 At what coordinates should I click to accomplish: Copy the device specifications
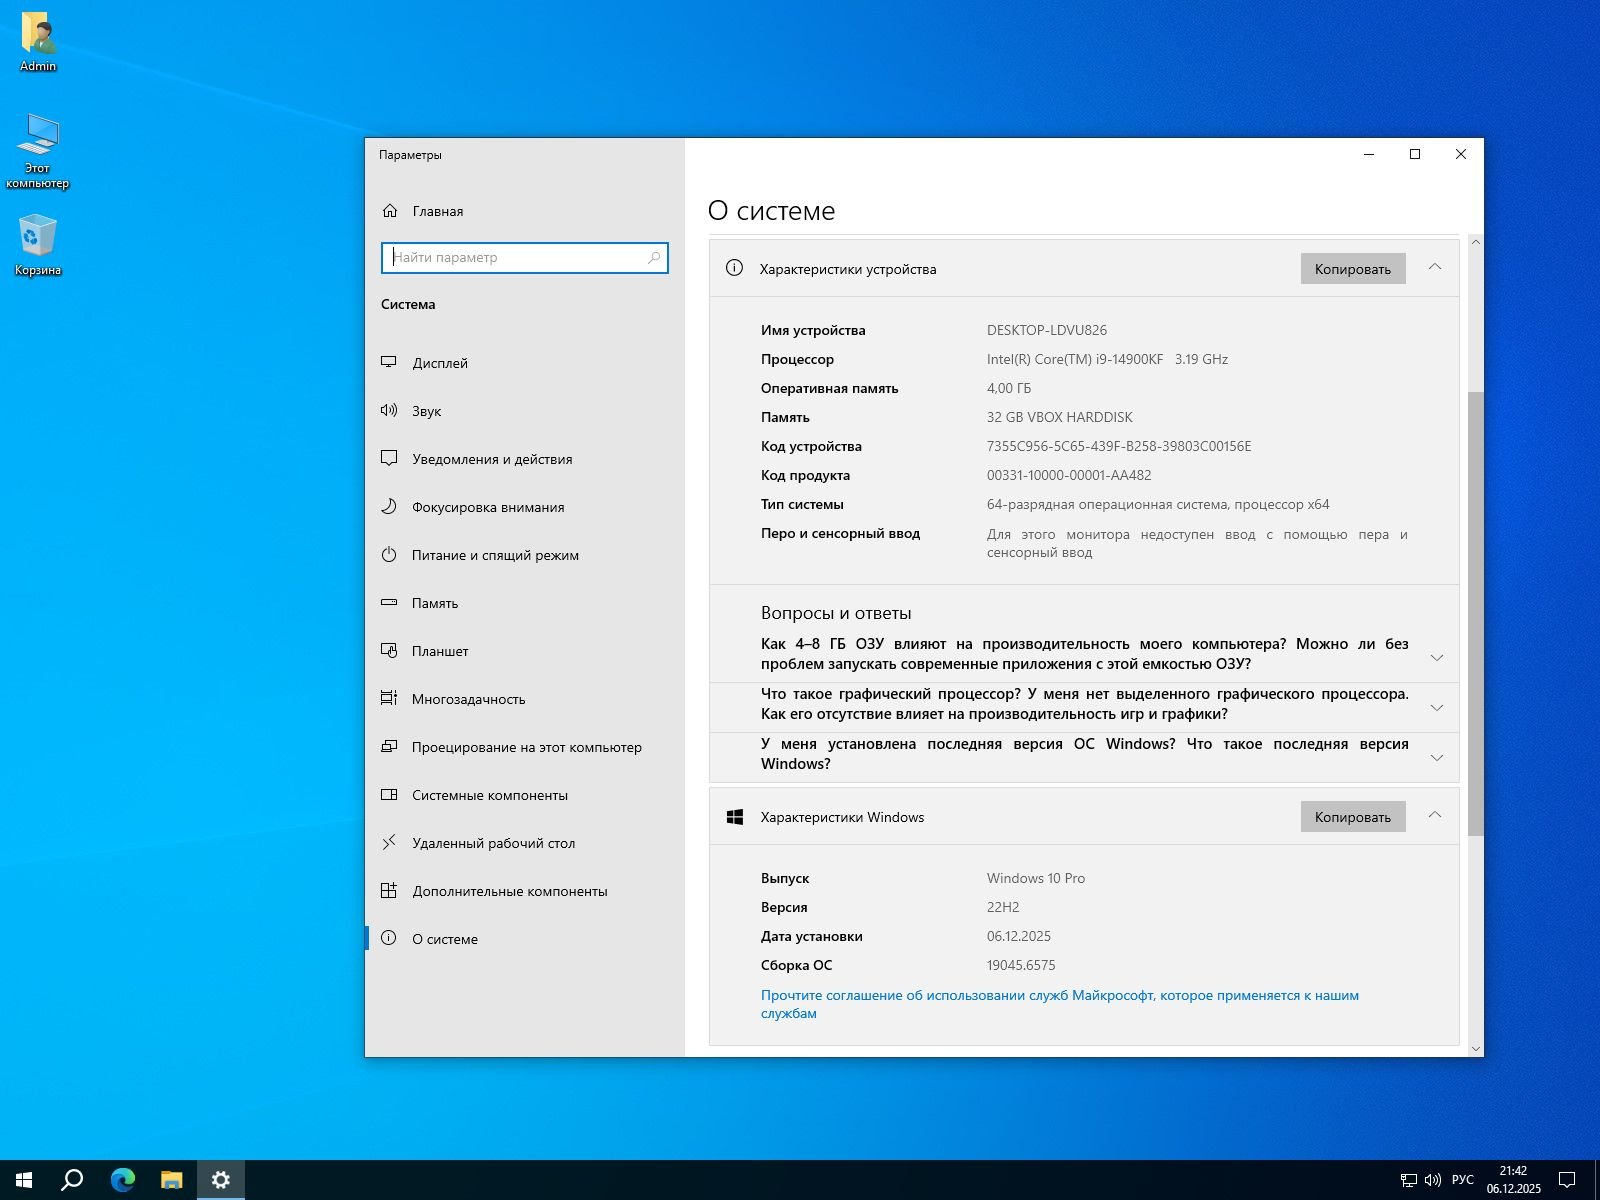1352,269
